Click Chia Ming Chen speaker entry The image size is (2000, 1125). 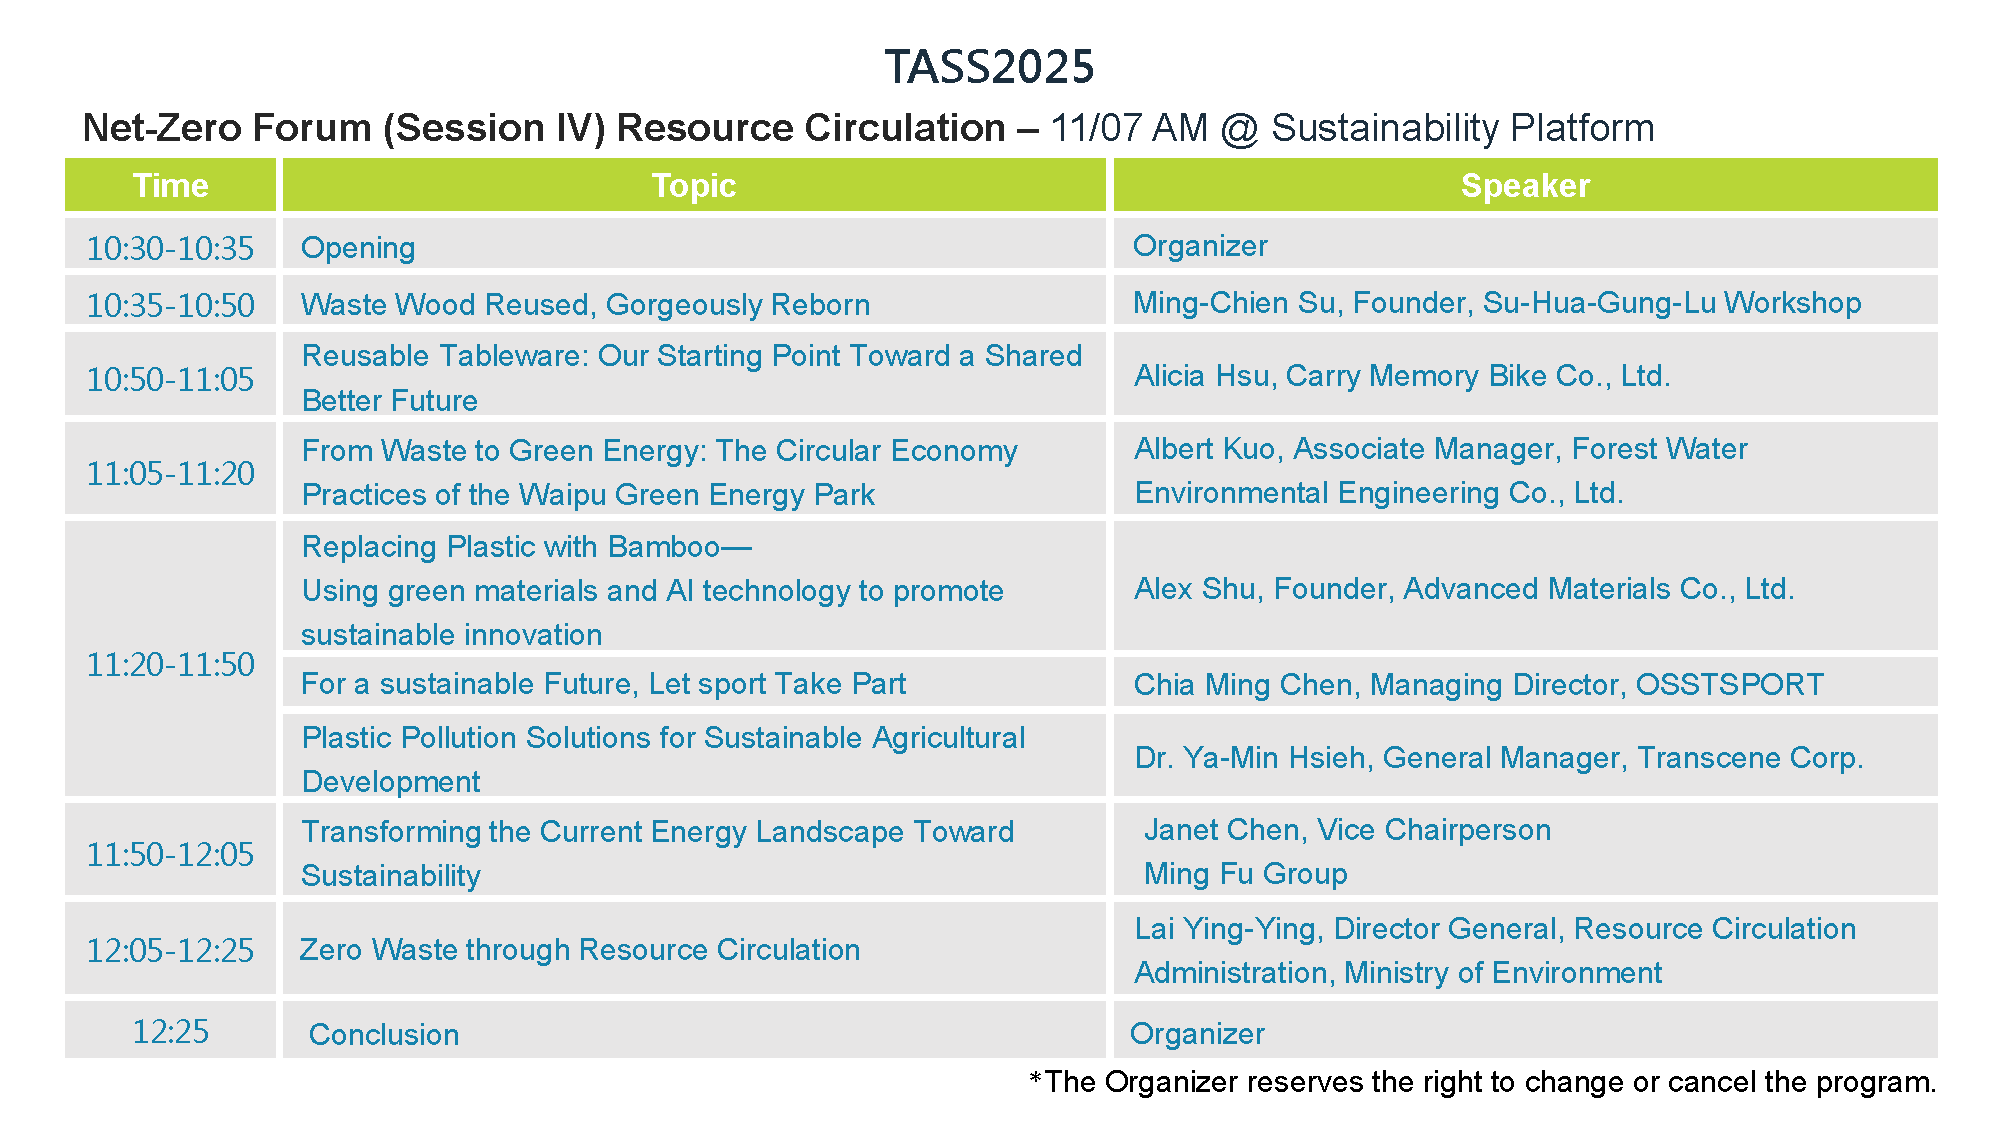coord(1478,685)
